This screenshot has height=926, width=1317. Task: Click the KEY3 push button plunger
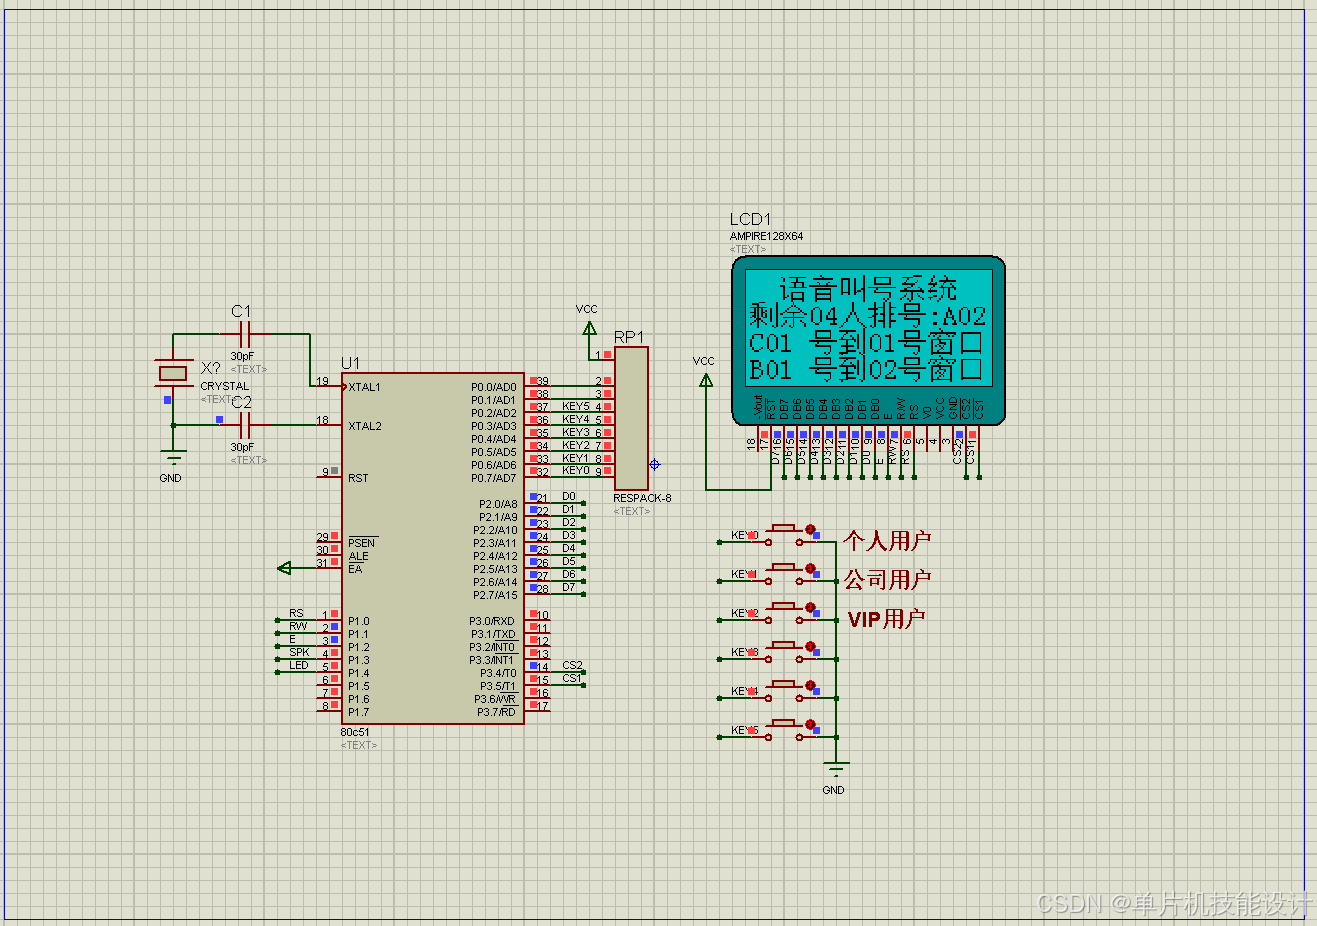pos(785,646)
